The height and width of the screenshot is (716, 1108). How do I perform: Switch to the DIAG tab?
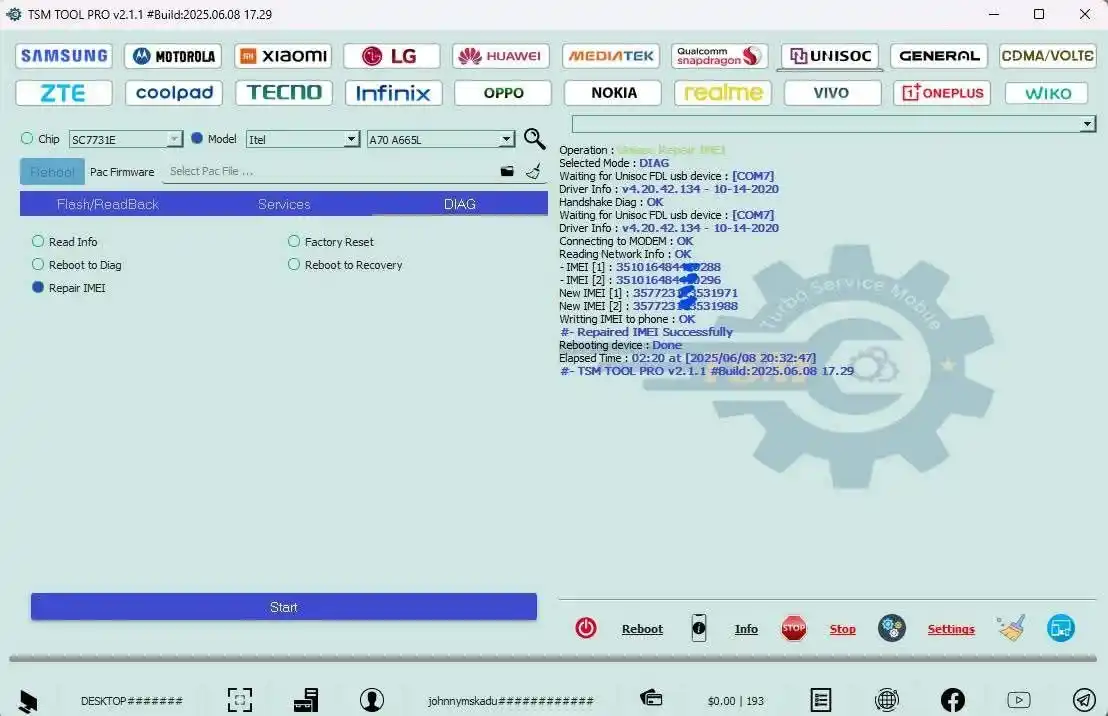460,204
